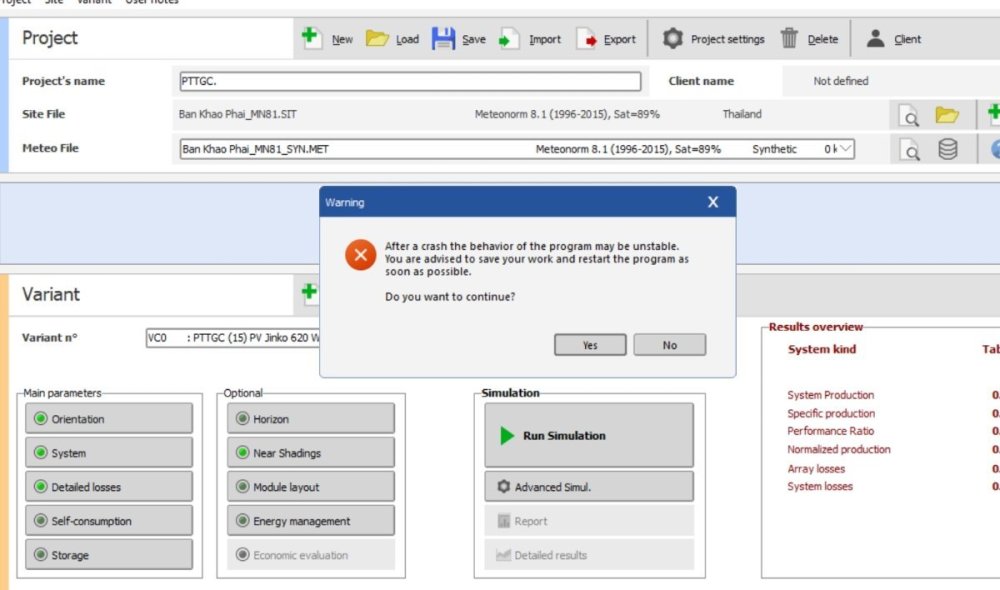Open meteo database icon
The image size is (1000, 590).
[x=947, y=149]
